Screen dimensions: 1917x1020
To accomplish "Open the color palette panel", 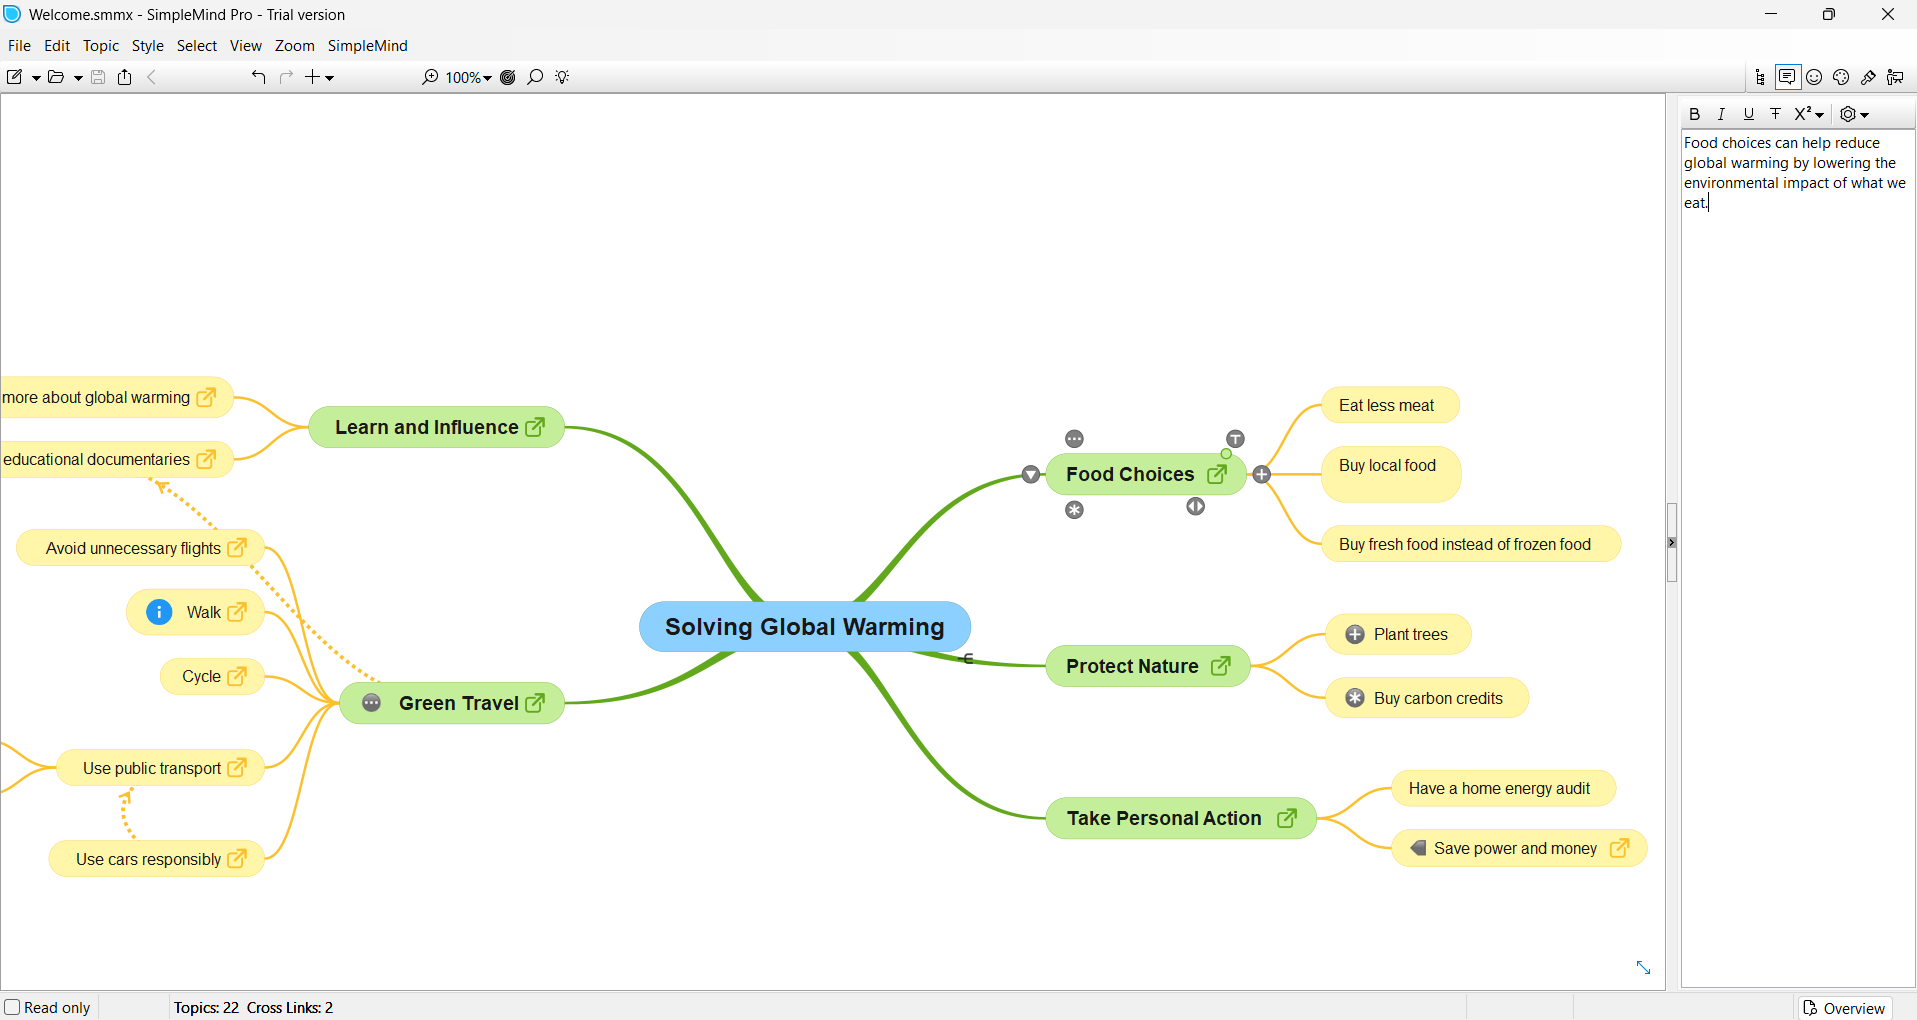I will point(1841,77).
